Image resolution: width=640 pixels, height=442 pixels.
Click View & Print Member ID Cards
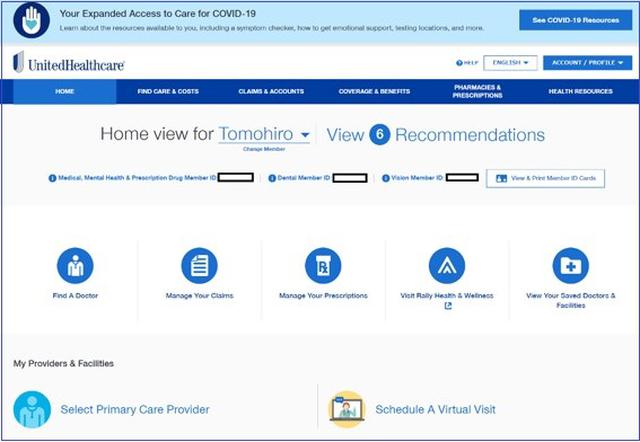click(545, 178)
